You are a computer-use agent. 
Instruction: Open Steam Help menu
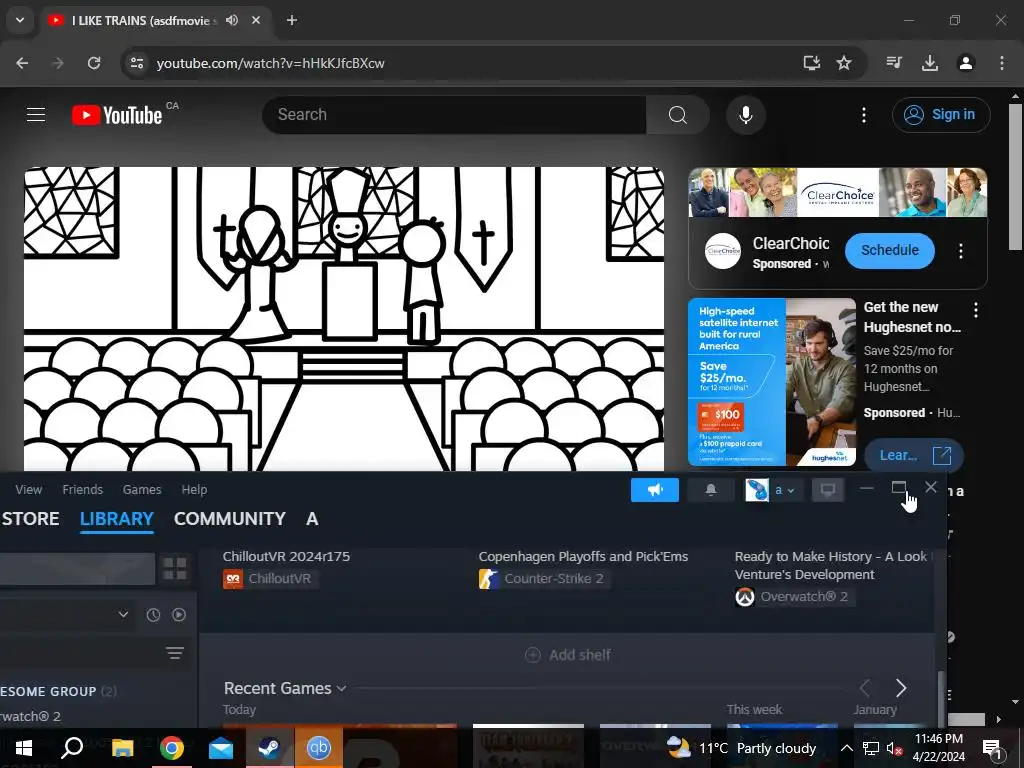(194, 490)
